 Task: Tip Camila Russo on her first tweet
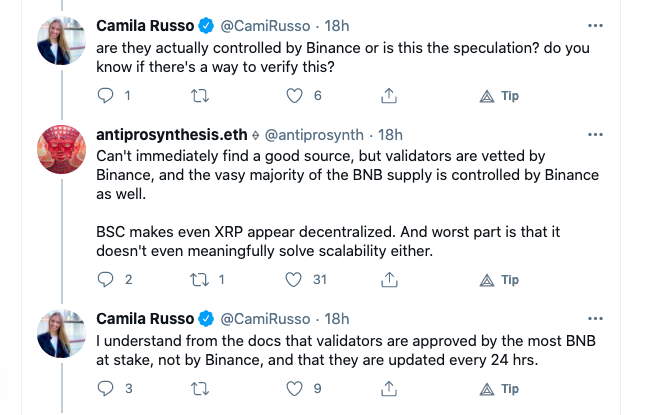point(499,96)
